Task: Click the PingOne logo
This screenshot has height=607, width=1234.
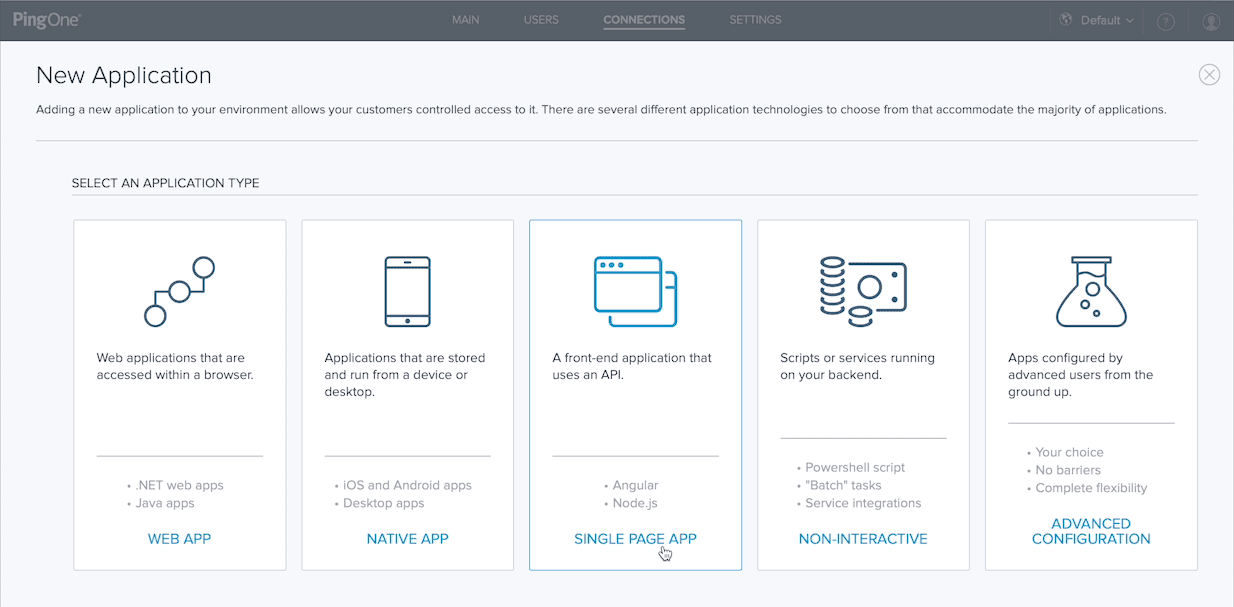Action: pyautogui.click(x=47, y=20)
